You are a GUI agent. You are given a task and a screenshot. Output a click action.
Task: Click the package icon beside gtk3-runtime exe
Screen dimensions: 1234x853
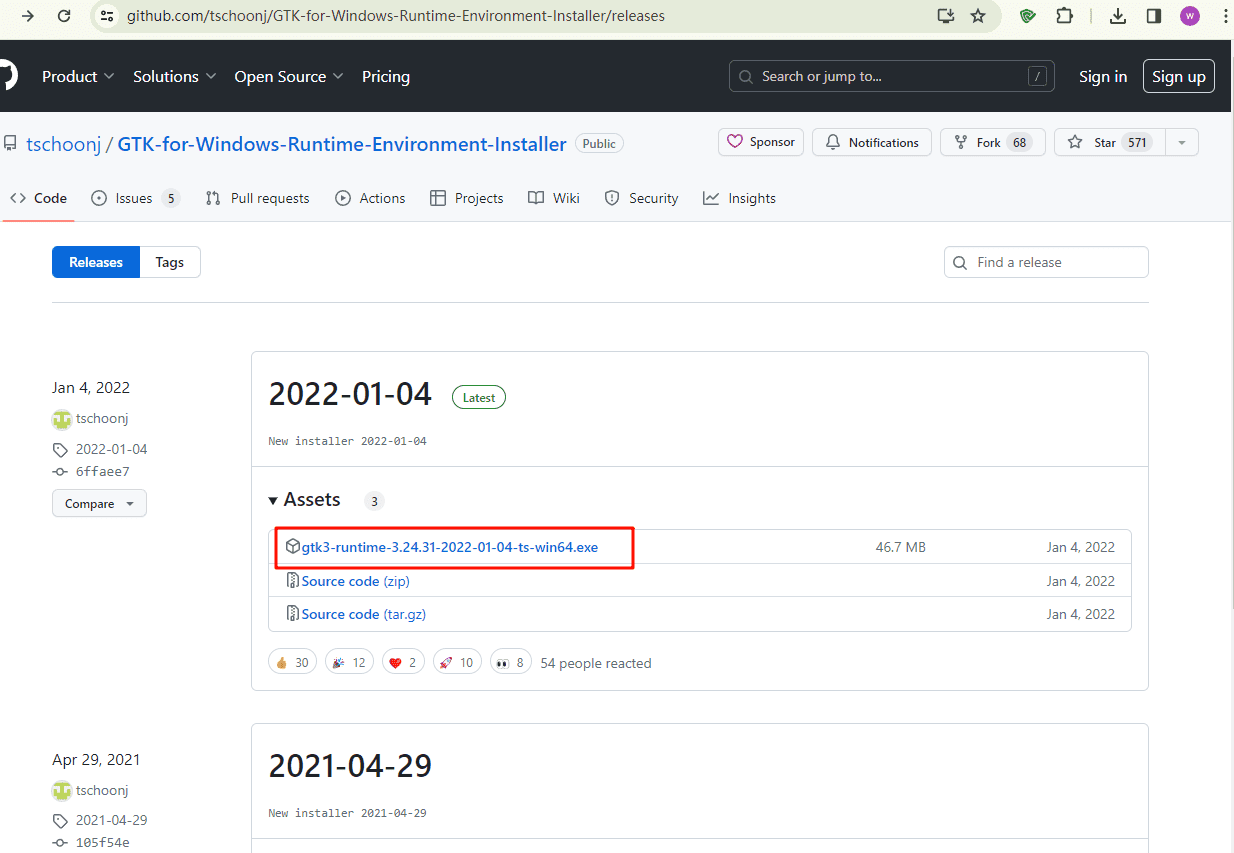[x=293, y=547]
